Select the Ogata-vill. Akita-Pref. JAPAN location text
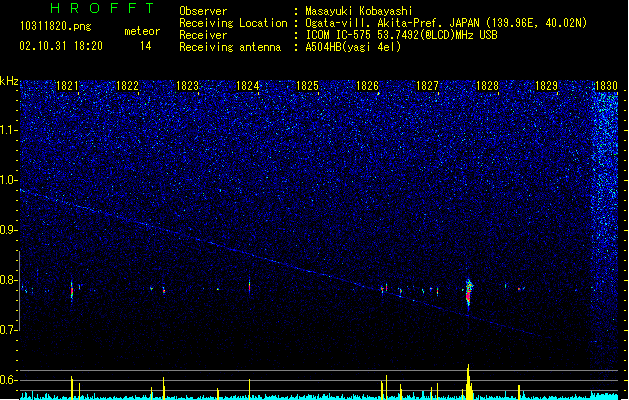Viewport: 629px width, 400px height. coord(446,23)
